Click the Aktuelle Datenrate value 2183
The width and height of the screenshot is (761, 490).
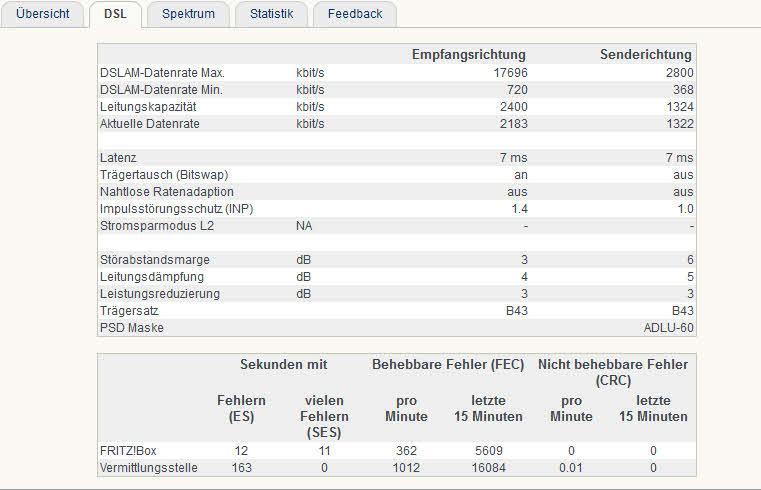click(513, 124)
